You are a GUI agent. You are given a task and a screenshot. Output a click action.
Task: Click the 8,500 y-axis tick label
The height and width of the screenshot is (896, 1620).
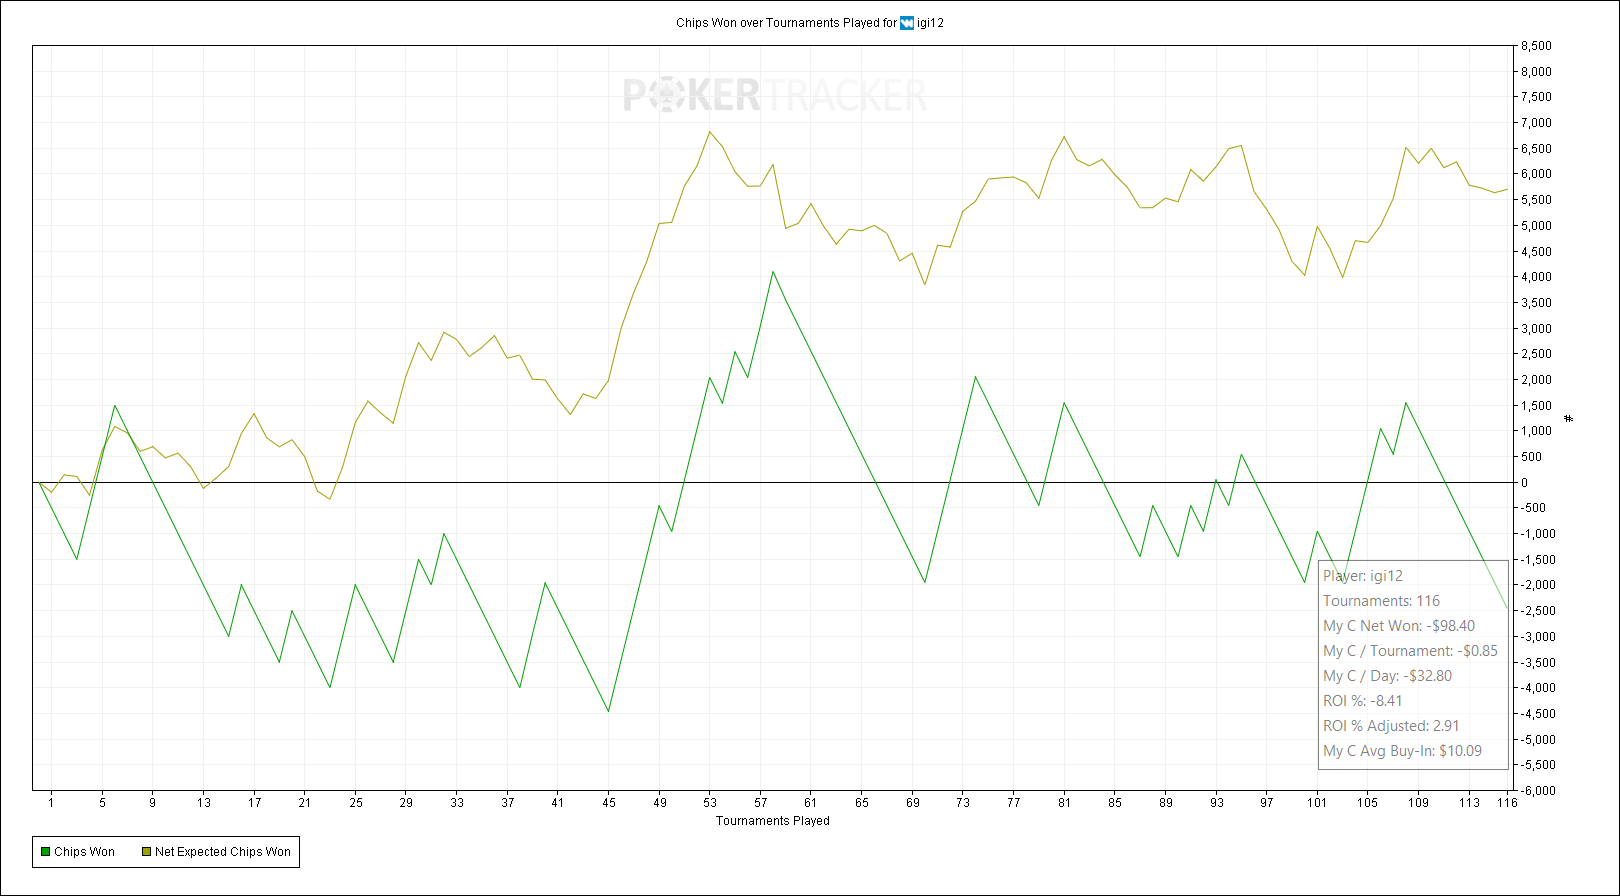1536,46
